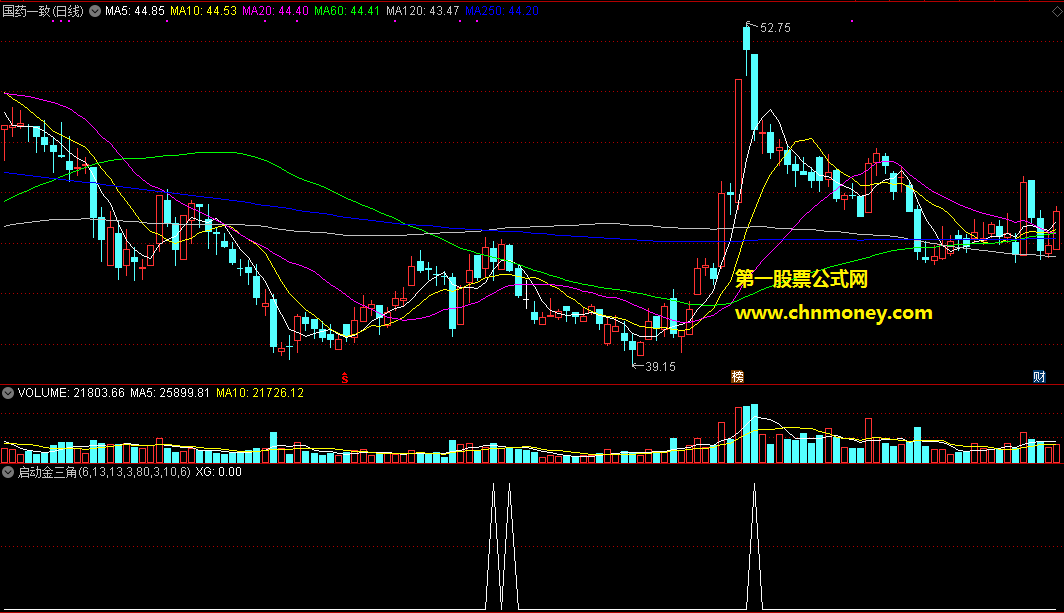Click the last signal spike in 启动金三角 panel
1064x613 pixels.
point(754,546)
